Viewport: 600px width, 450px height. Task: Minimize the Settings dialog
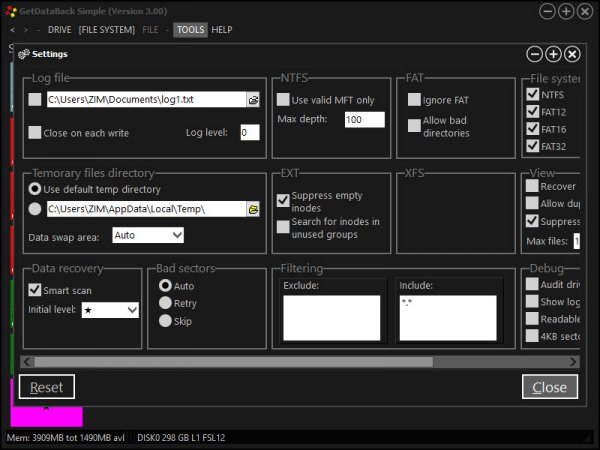click(x=534, y=54)
